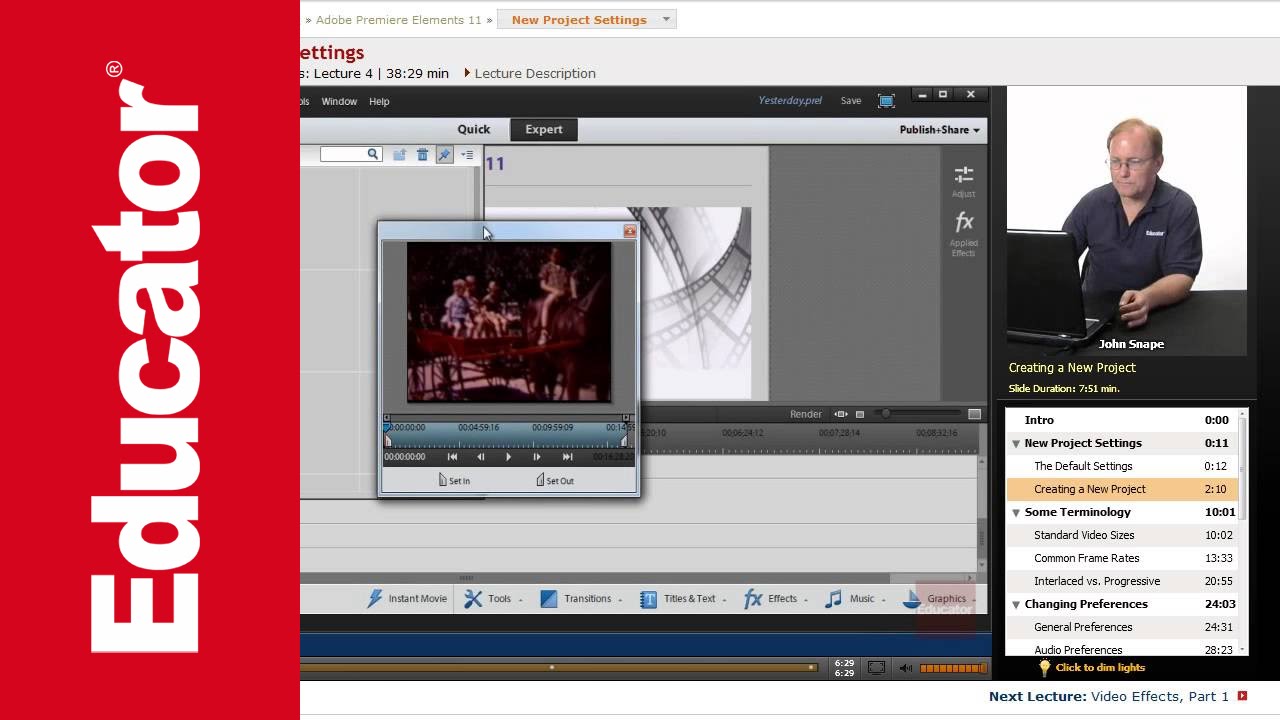Click the trash delete icon in project panel
The image size is (1280, 720).
point(422,154)
